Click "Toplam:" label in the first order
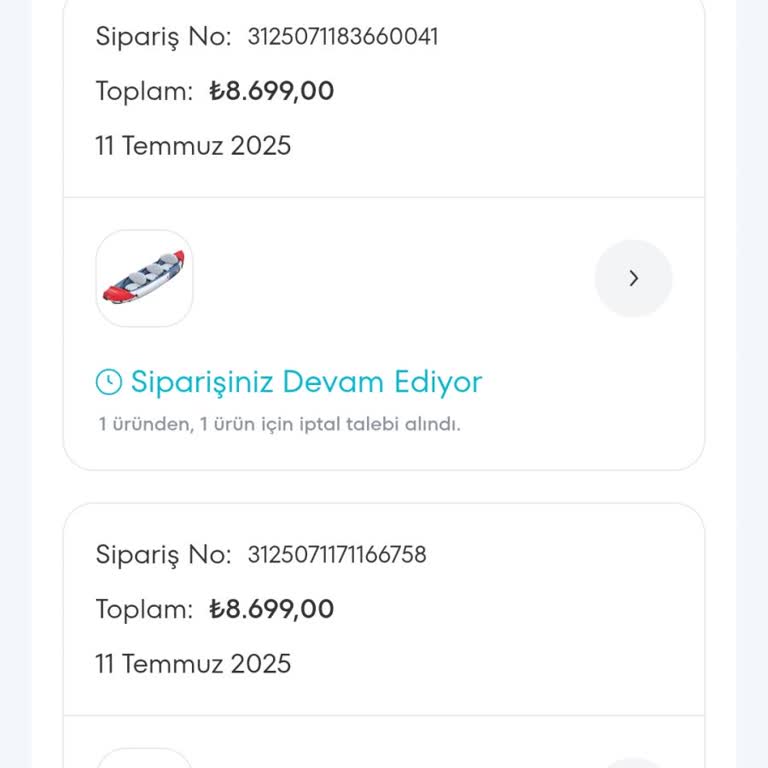The height and width of the screenshot is (768, 768). 144,91
